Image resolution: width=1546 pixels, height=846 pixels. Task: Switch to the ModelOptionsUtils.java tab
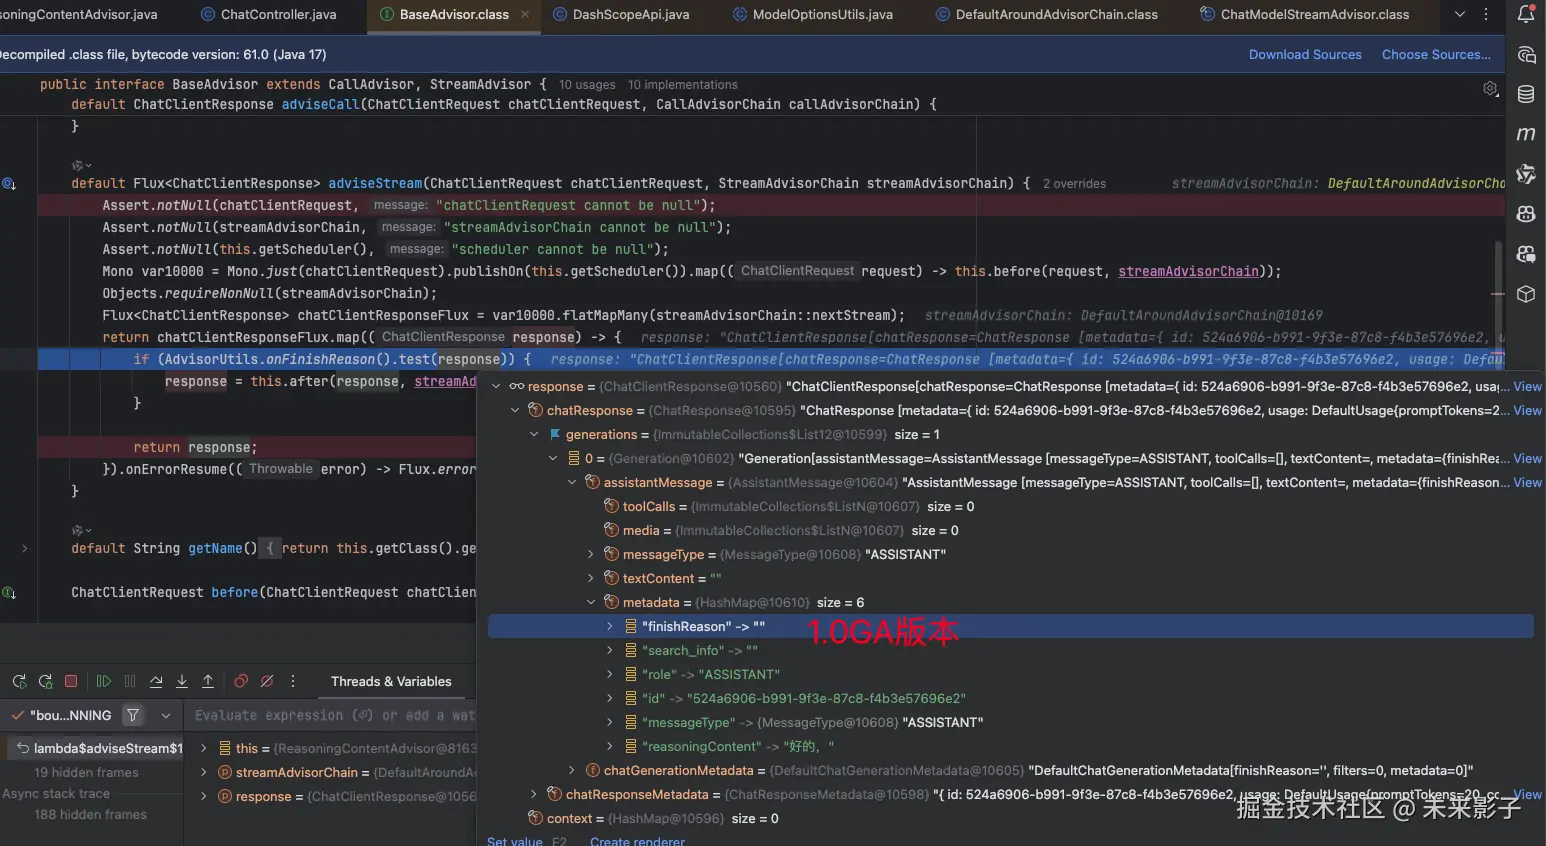(x=813, y=14)
